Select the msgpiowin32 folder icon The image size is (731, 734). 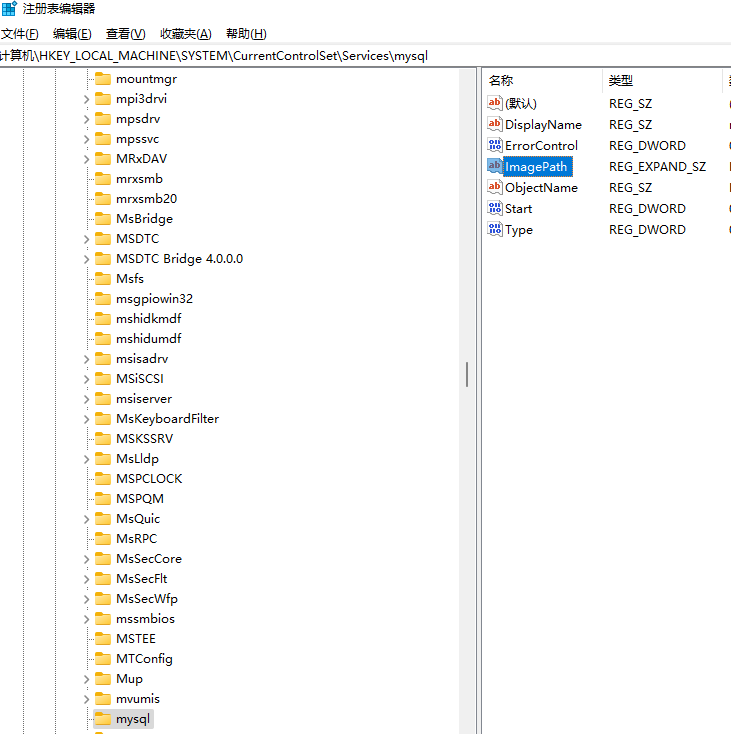(102, 299)
